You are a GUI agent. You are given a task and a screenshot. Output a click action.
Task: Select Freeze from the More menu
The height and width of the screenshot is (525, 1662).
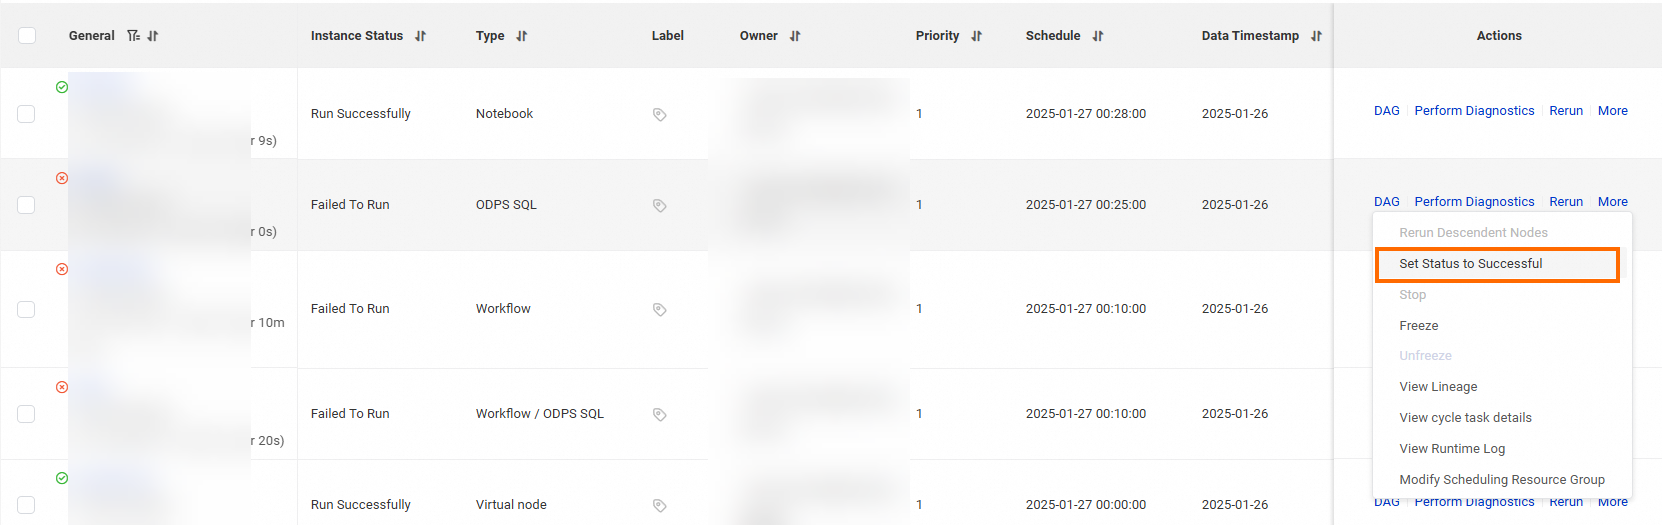[1418, 326]
